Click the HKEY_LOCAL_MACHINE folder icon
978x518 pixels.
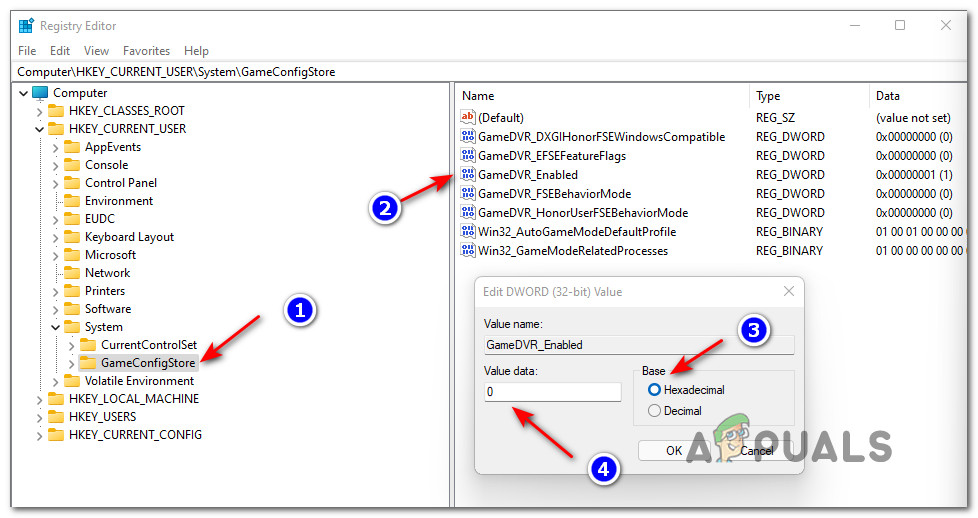[56, 399]
